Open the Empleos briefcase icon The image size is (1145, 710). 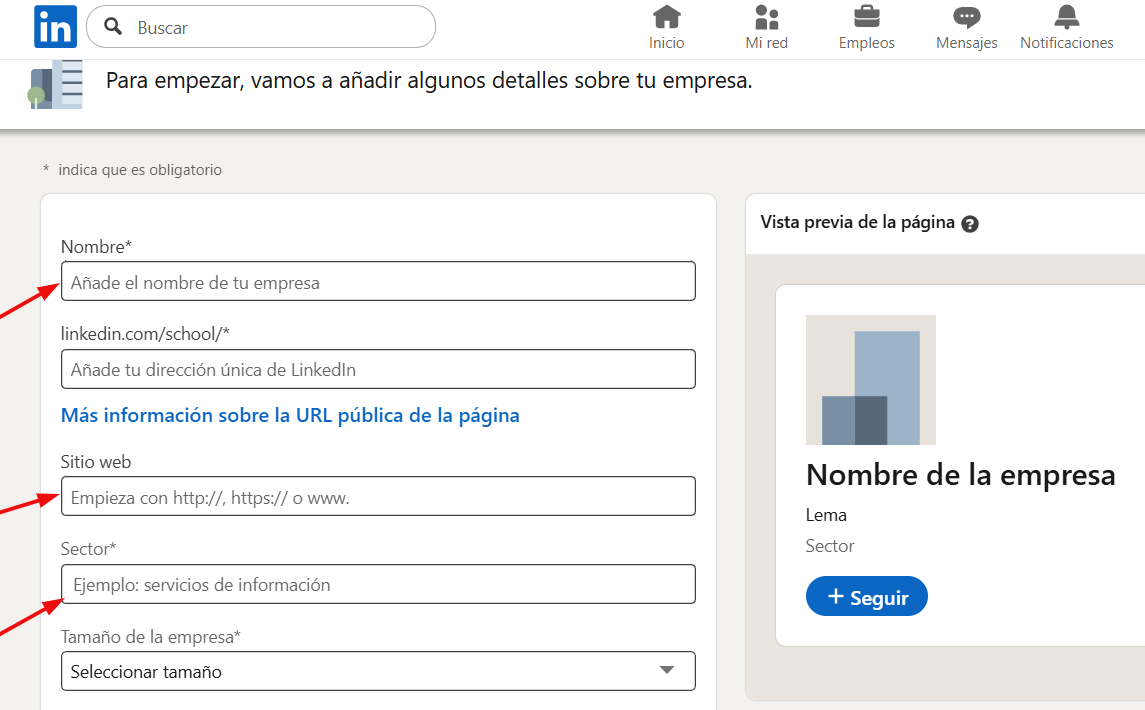tap(866, 18)
